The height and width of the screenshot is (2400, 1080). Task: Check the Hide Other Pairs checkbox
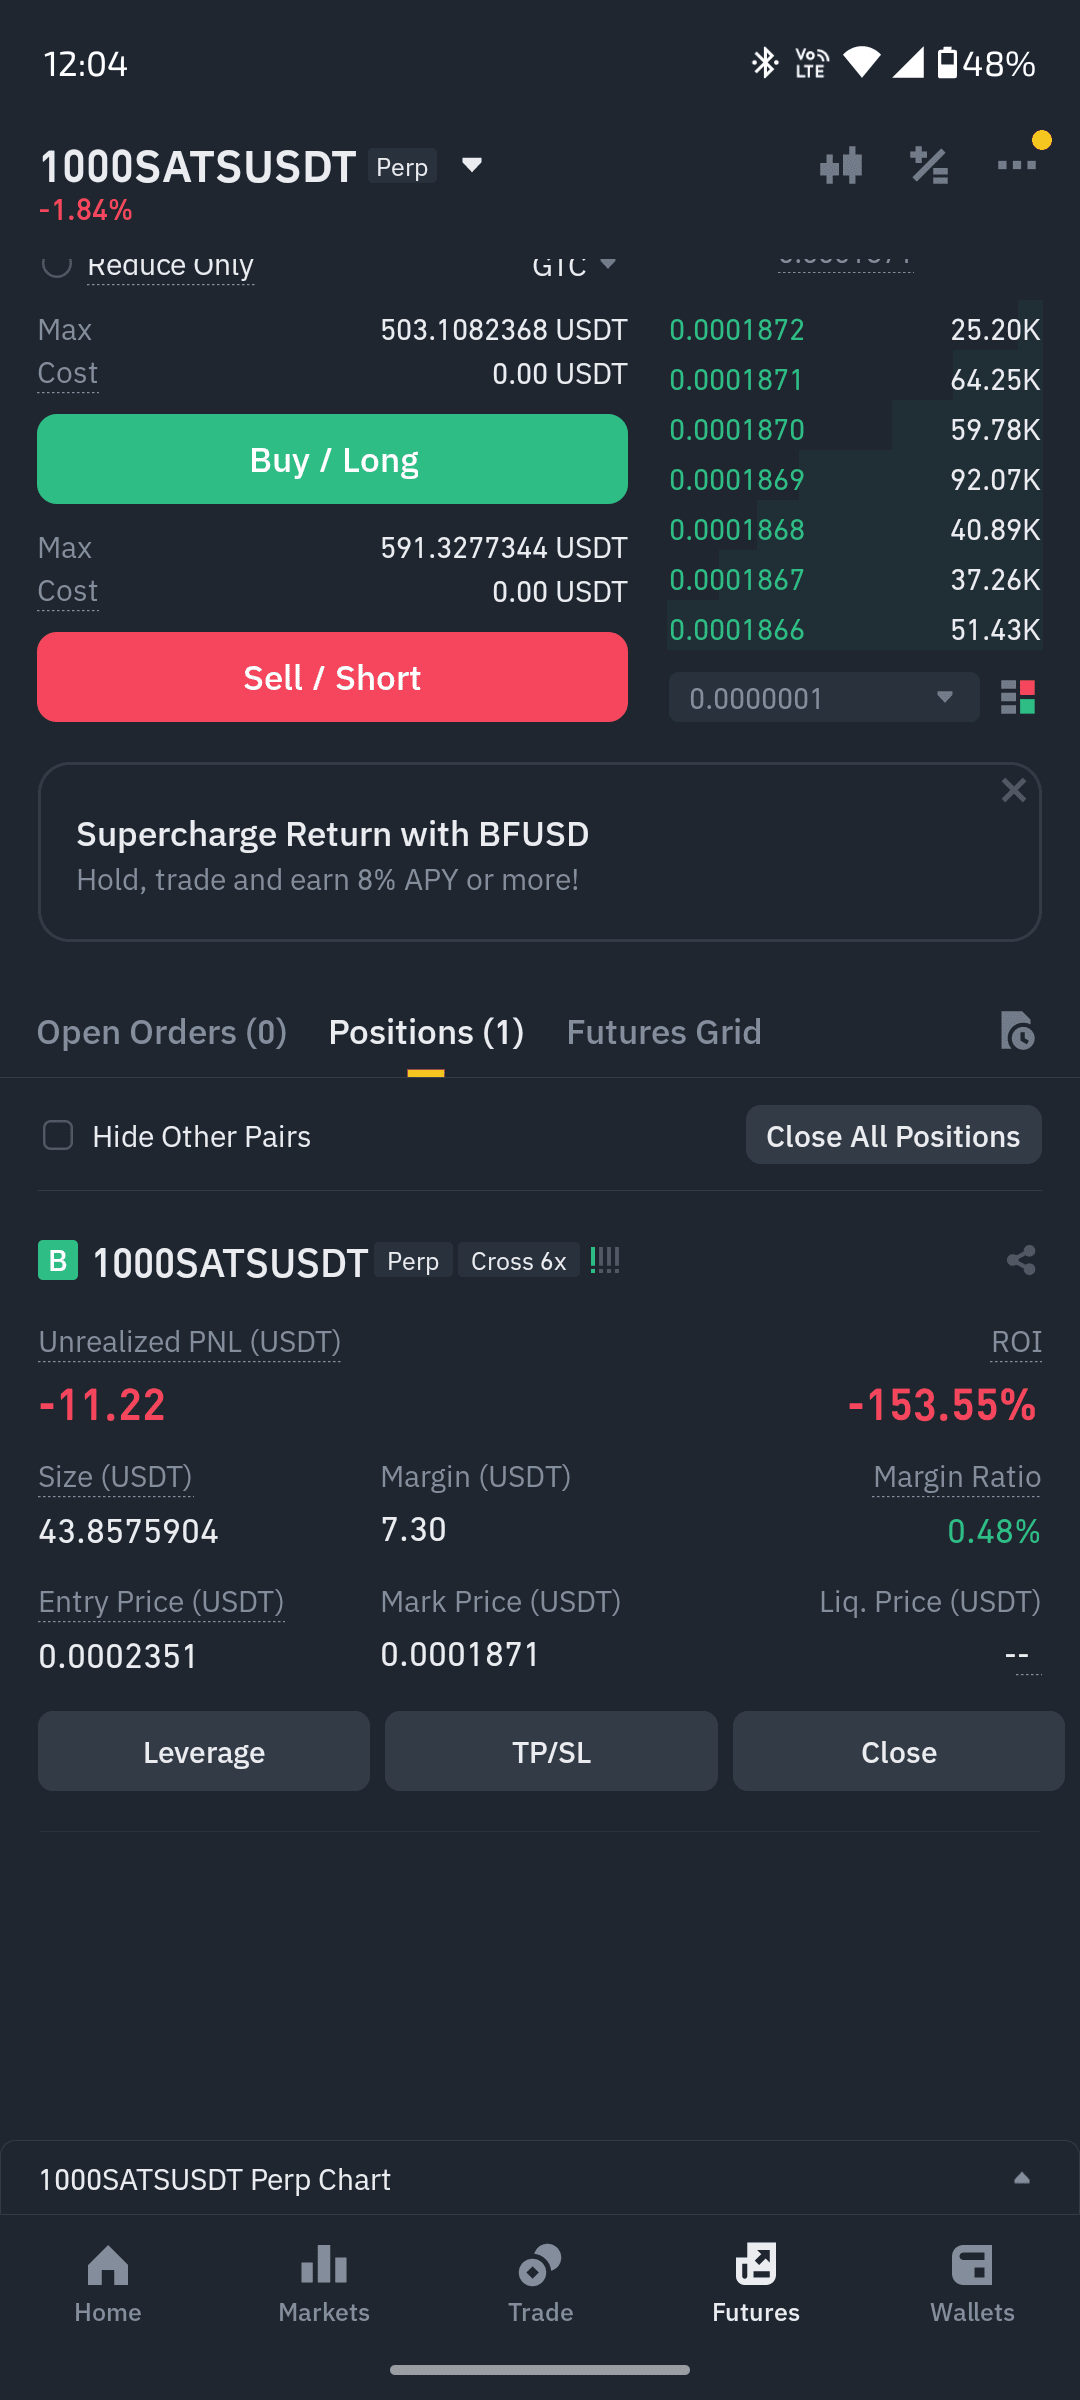pos(58,1135)
